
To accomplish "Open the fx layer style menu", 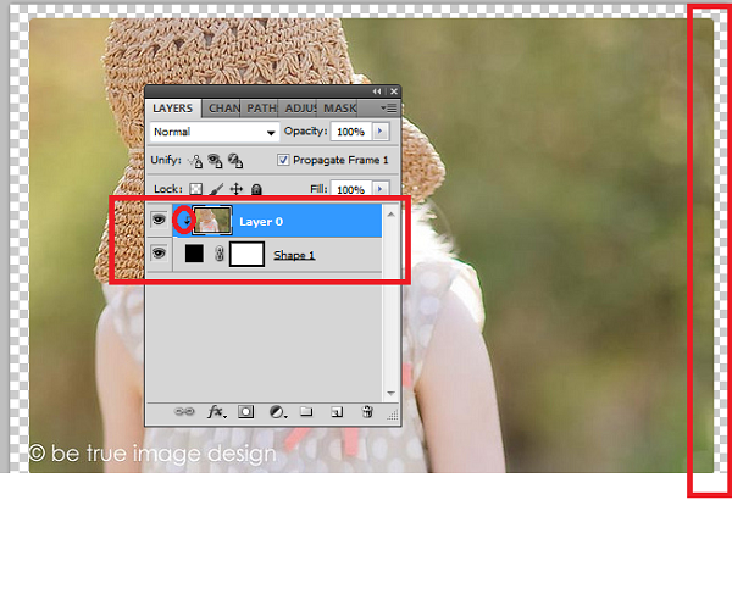I will pos(215,411).
